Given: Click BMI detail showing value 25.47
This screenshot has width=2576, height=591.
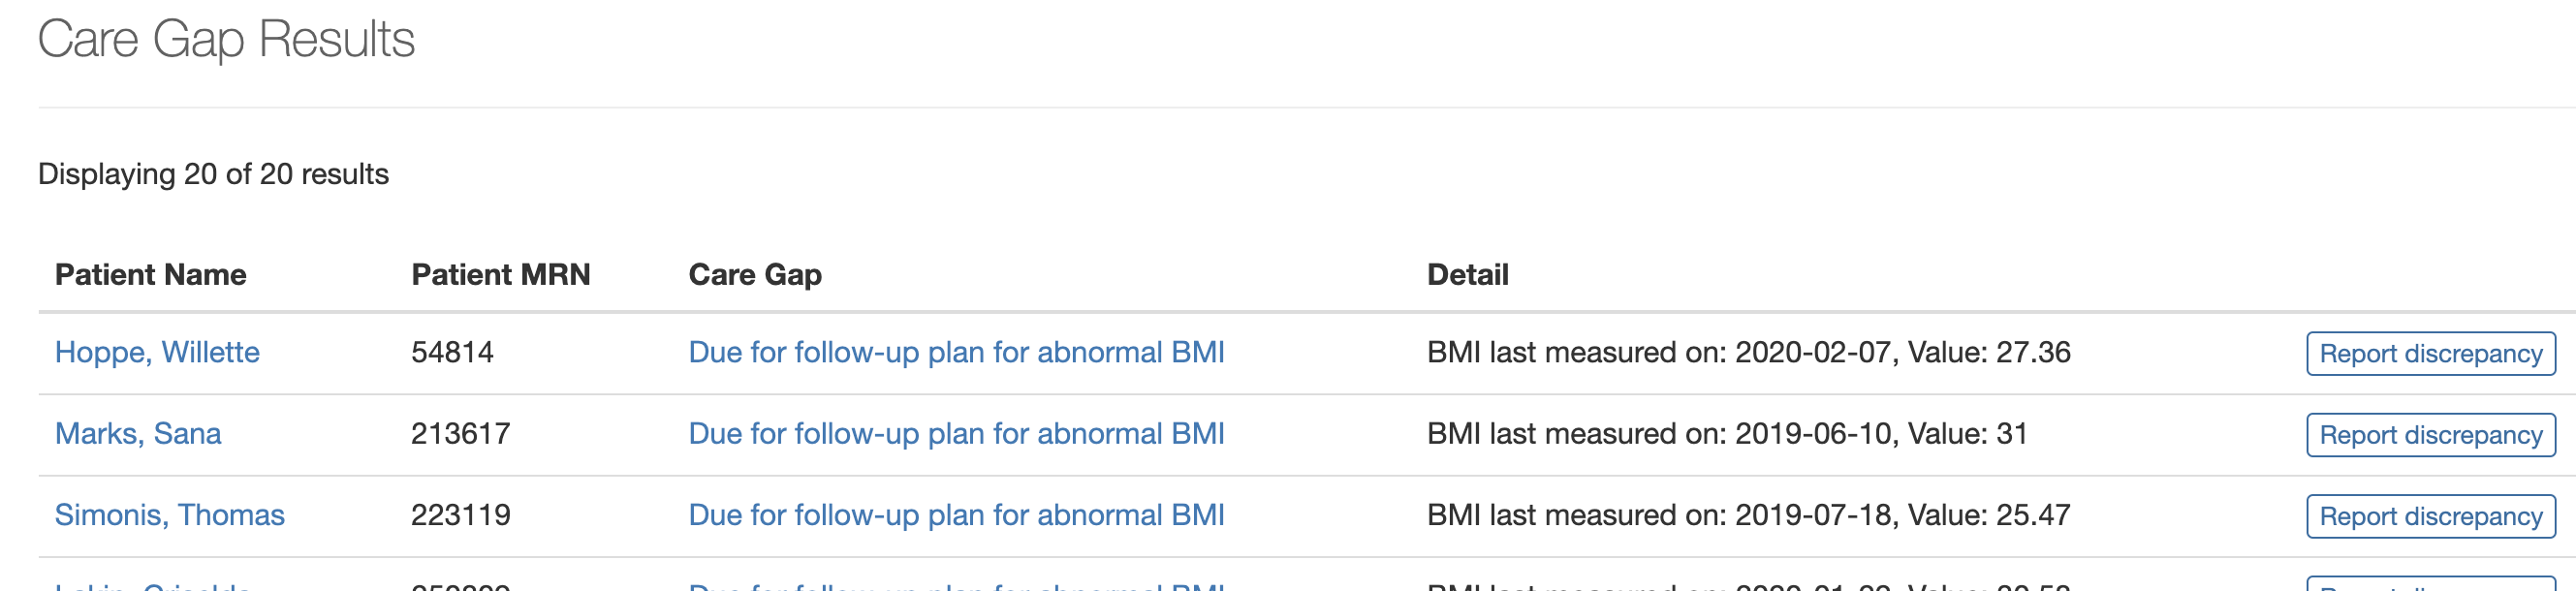Looking at the screenshot, I should tap(1748, 515).
